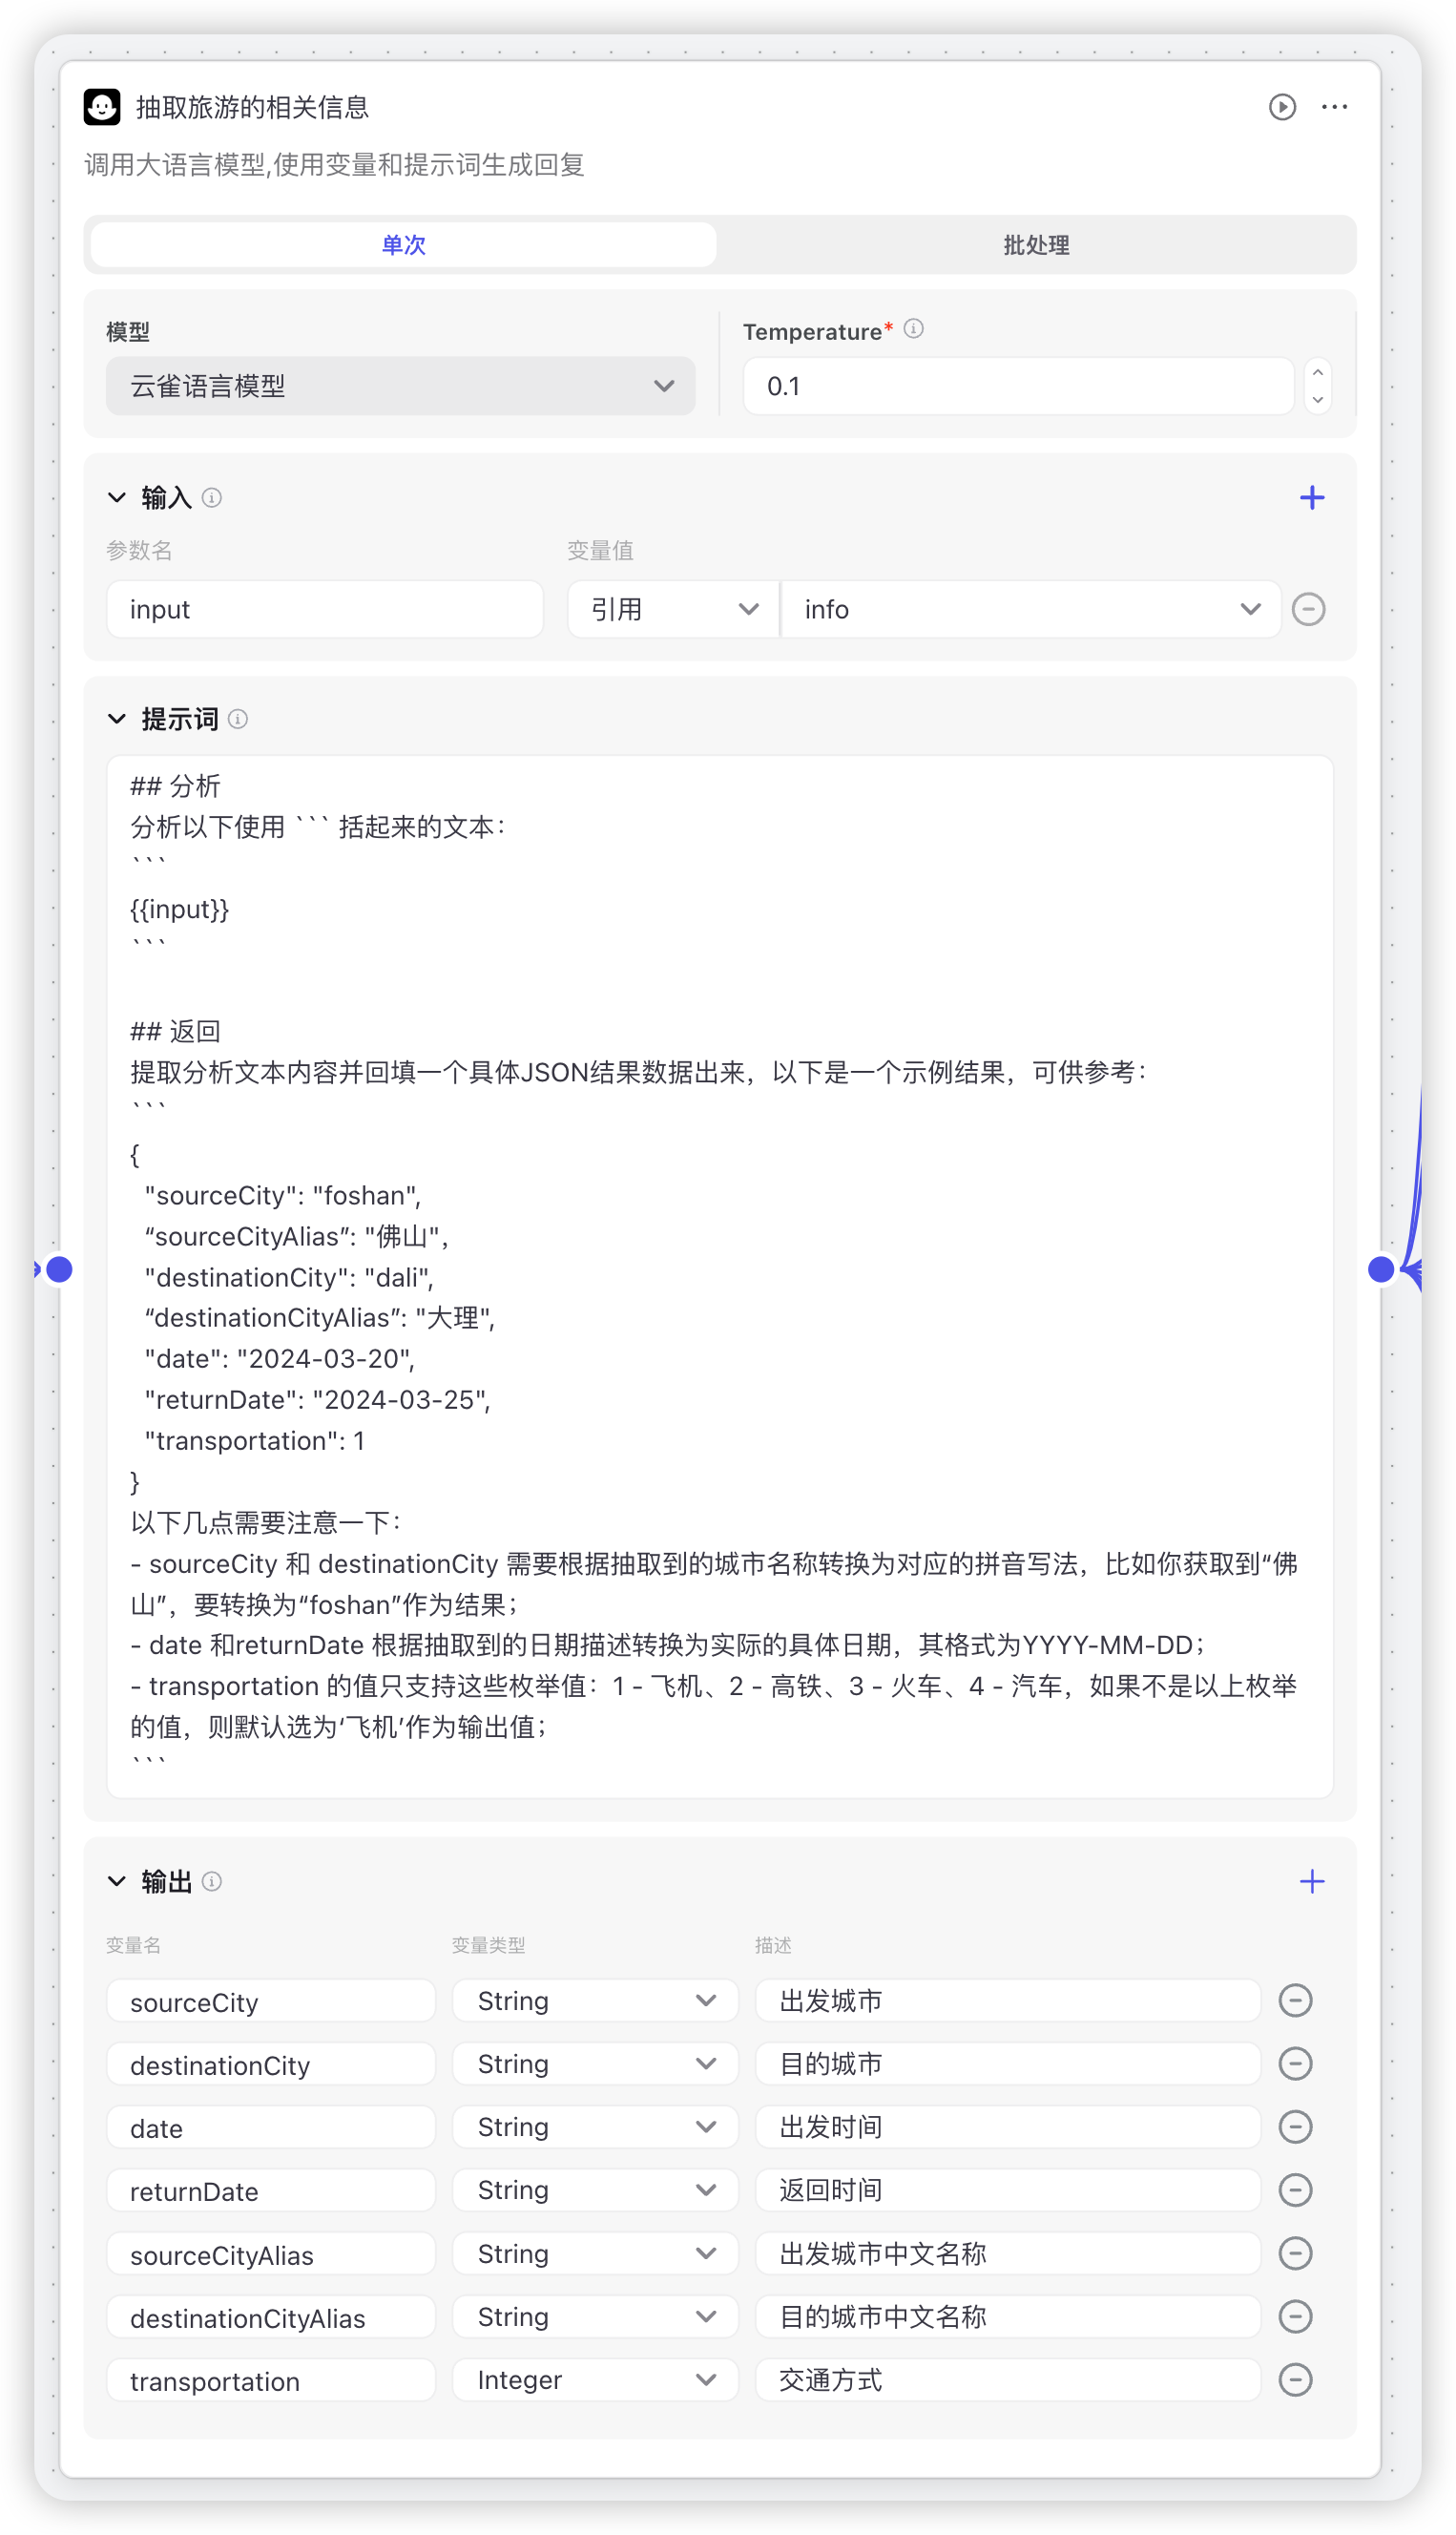Click the left input connection port
This screenshot has height=2535, width=1456.
[60, 1270]
